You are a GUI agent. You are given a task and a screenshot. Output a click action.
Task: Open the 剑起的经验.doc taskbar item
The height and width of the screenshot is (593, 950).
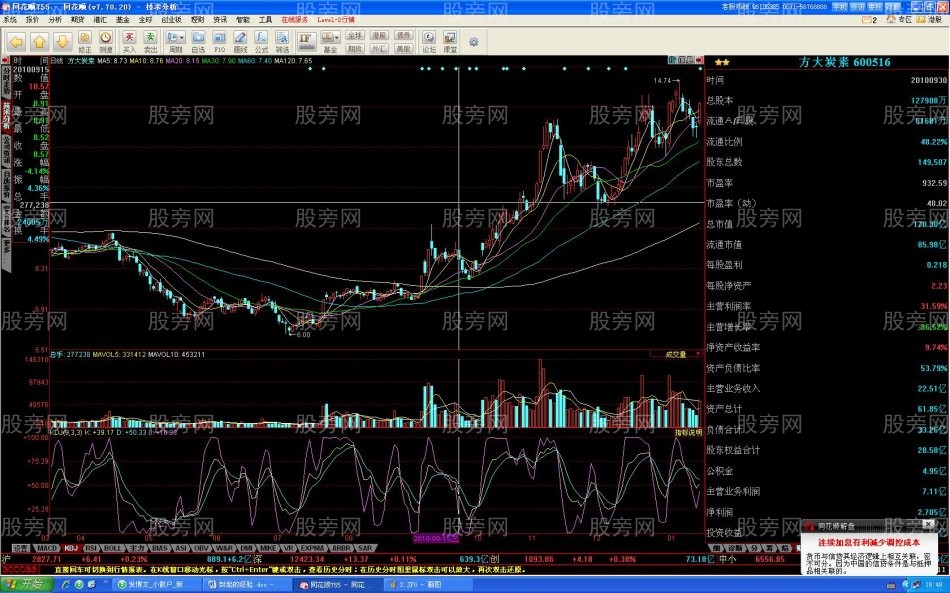247,585
